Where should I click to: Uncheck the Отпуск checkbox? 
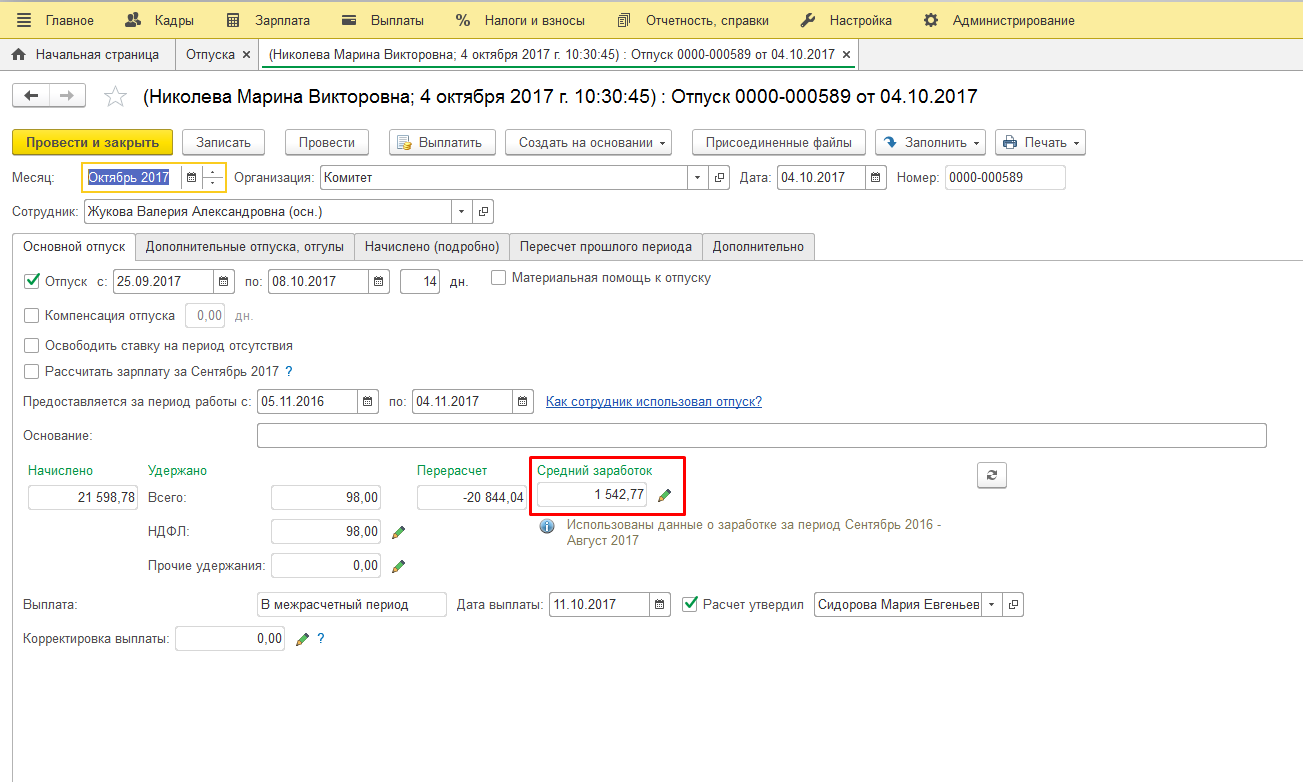pyautogui.click(x=32, y=282)
